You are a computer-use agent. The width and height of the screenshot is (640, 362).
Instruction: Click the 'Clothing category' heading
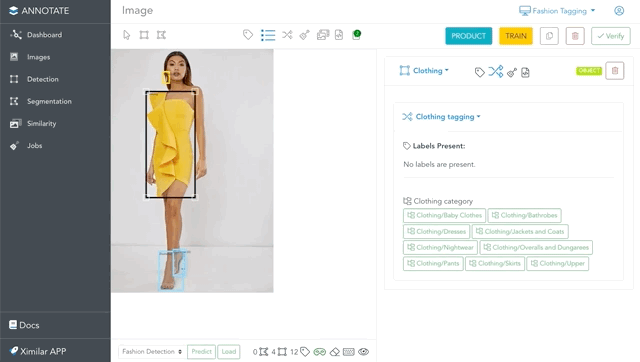point(443,201)
